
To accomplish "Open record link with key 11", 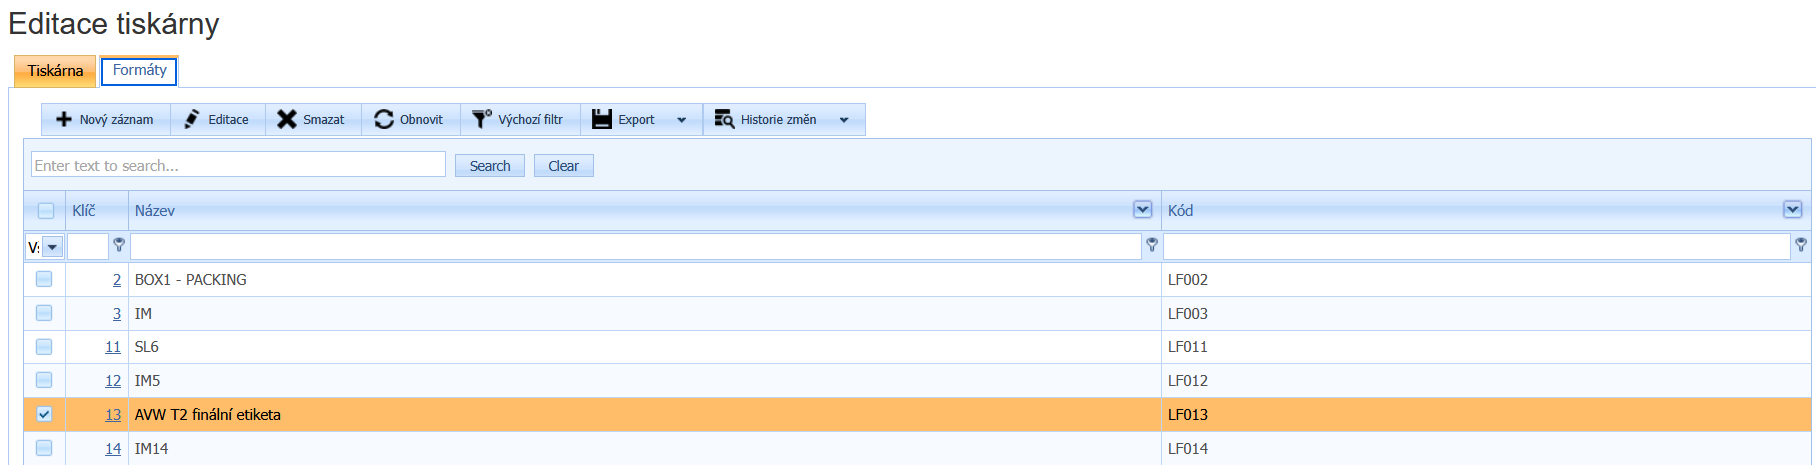I will point(113,347).
